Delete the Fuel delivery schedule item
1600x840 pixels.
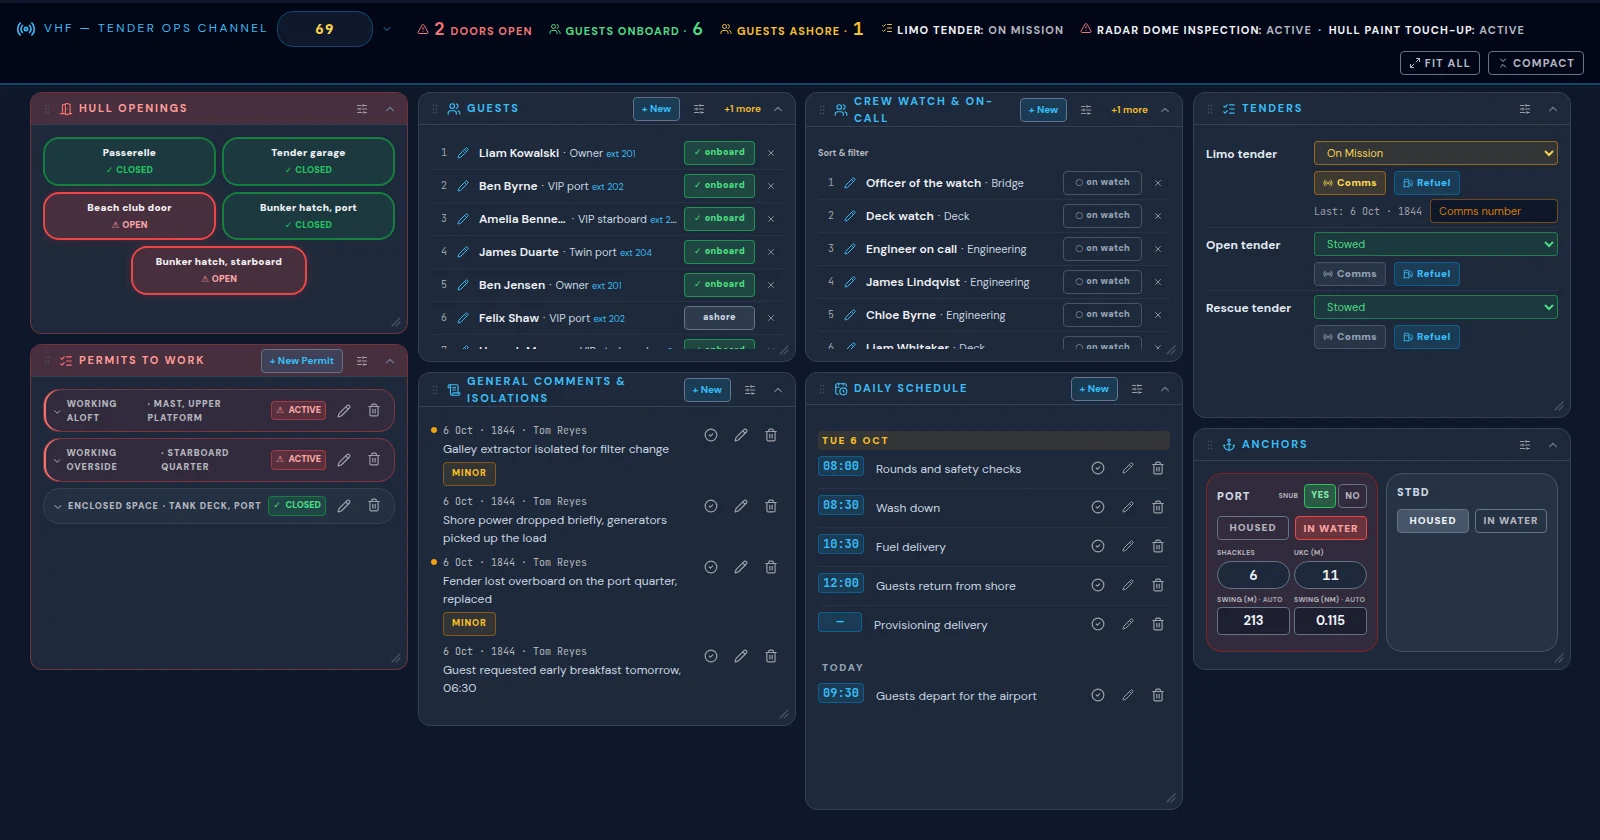1158,546
